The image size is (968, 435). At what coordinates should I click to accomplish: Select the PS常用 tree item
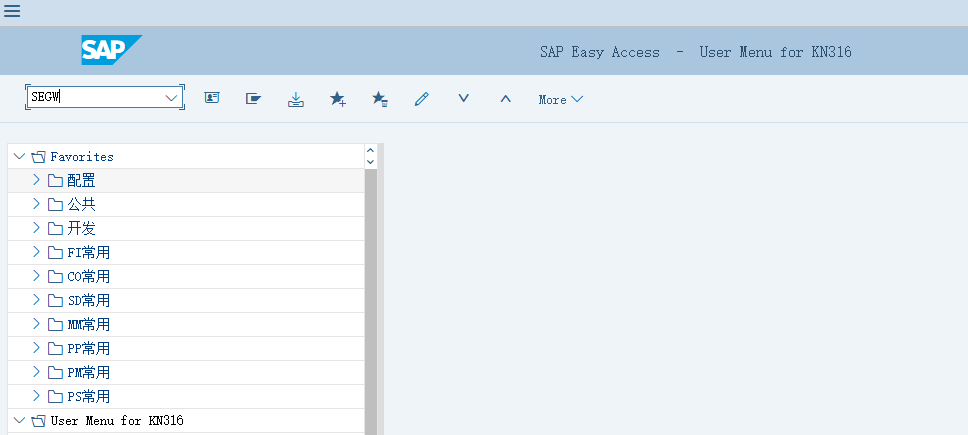[x=88, y=397]
